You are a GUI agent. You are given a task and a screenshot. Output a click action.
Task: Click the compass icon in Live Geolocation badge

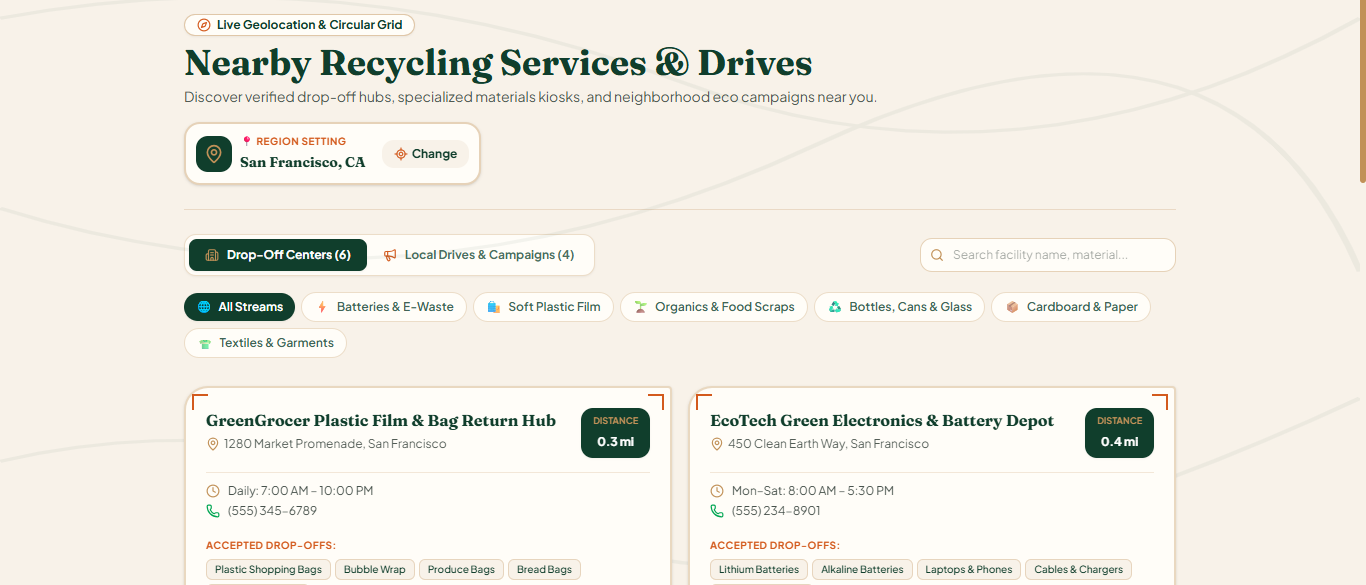point(204,25)
